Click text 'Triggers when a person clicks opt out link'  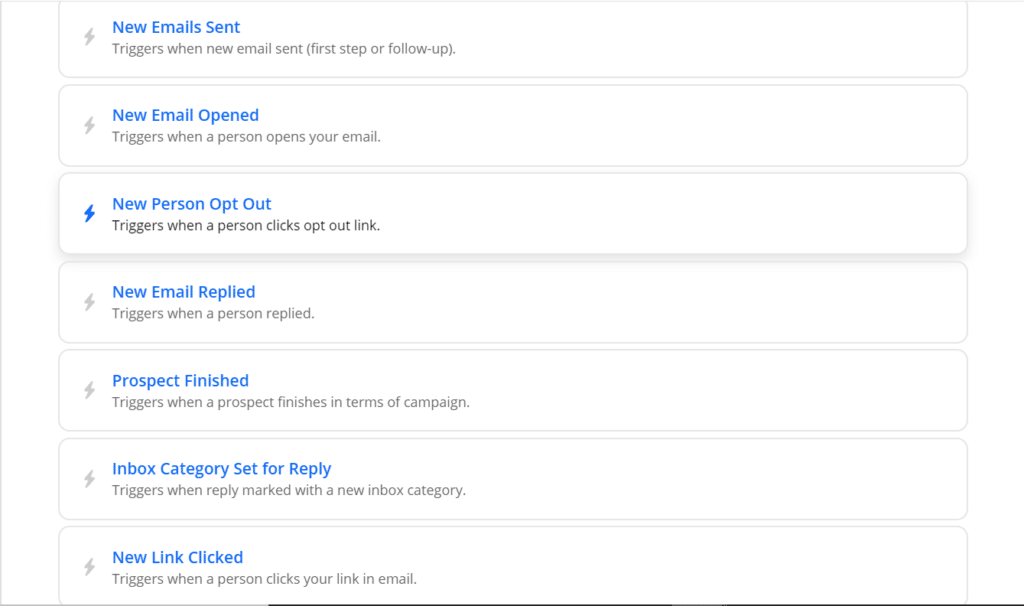click(246, 225)
